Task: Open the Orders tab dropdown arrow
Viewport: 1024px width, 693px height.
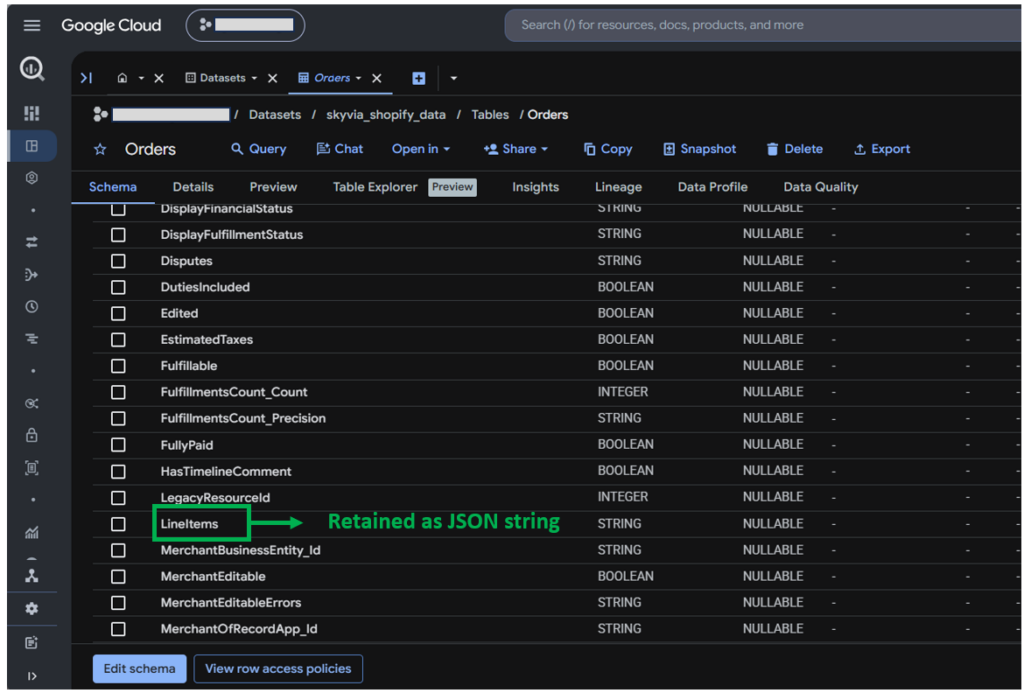Action: [359, 78]
